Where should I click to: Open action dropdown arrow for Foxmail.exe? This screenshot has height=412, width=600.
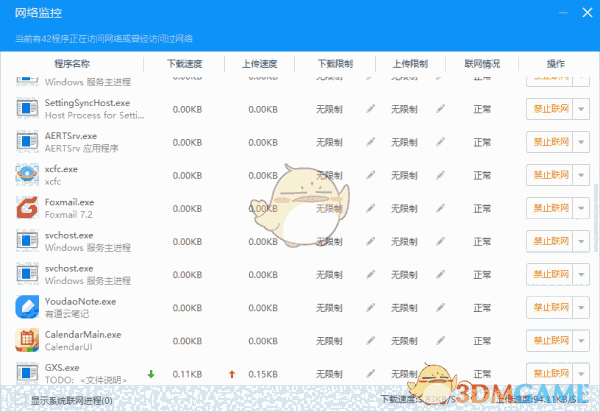pyautogui.click(x=581, y=208)
